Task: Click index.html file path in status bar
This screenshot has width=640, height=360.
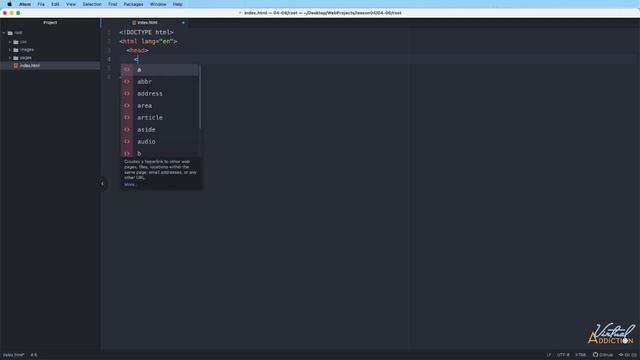Action: tap(14, 355)
